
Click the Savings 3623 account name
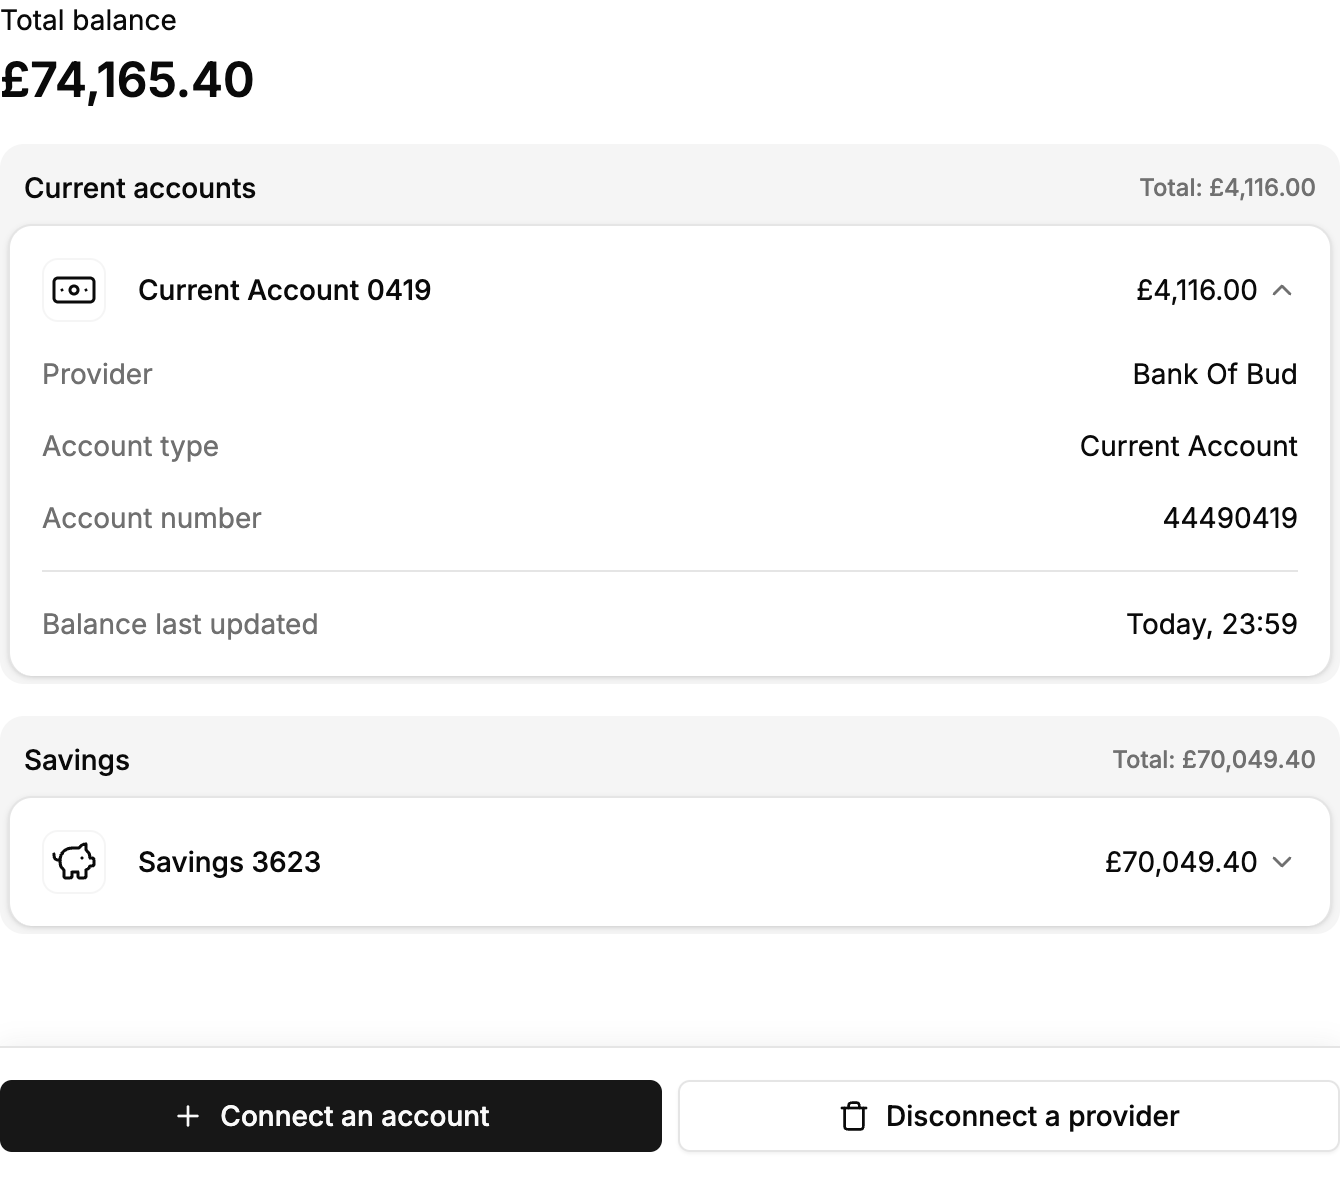229,862
